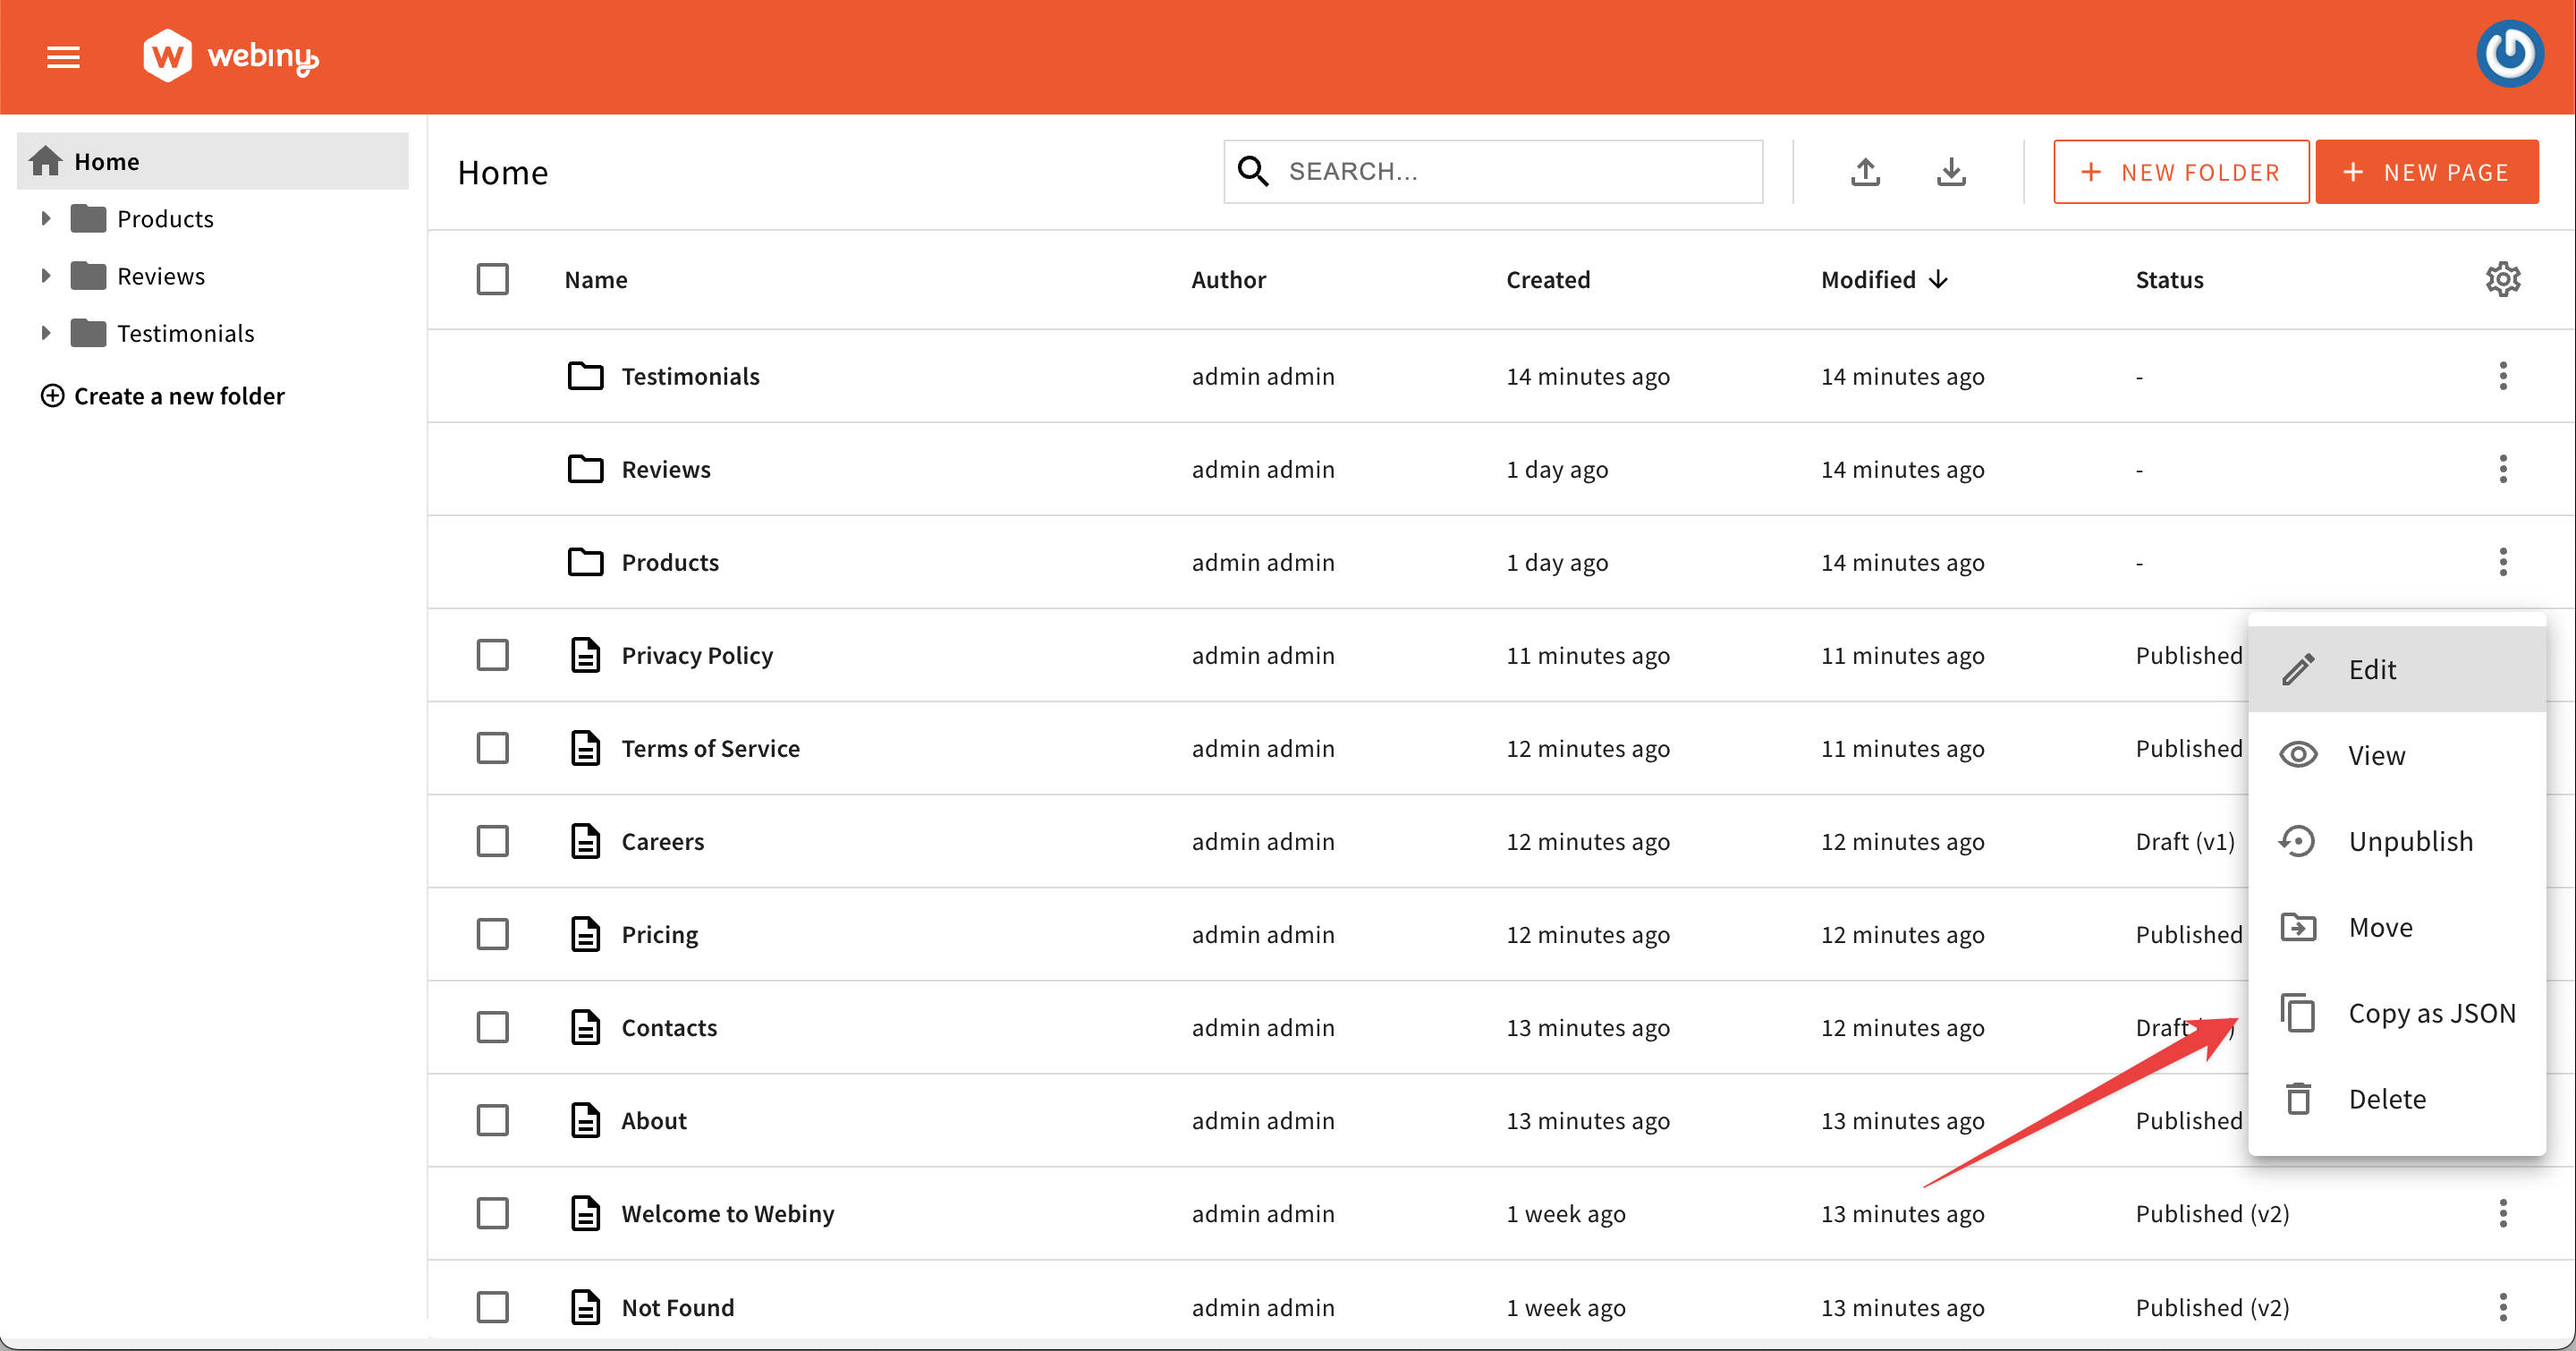Expand the Products folder in sidebar
This screenshot has width=2576, height=1351.
(x=45, y=218)
